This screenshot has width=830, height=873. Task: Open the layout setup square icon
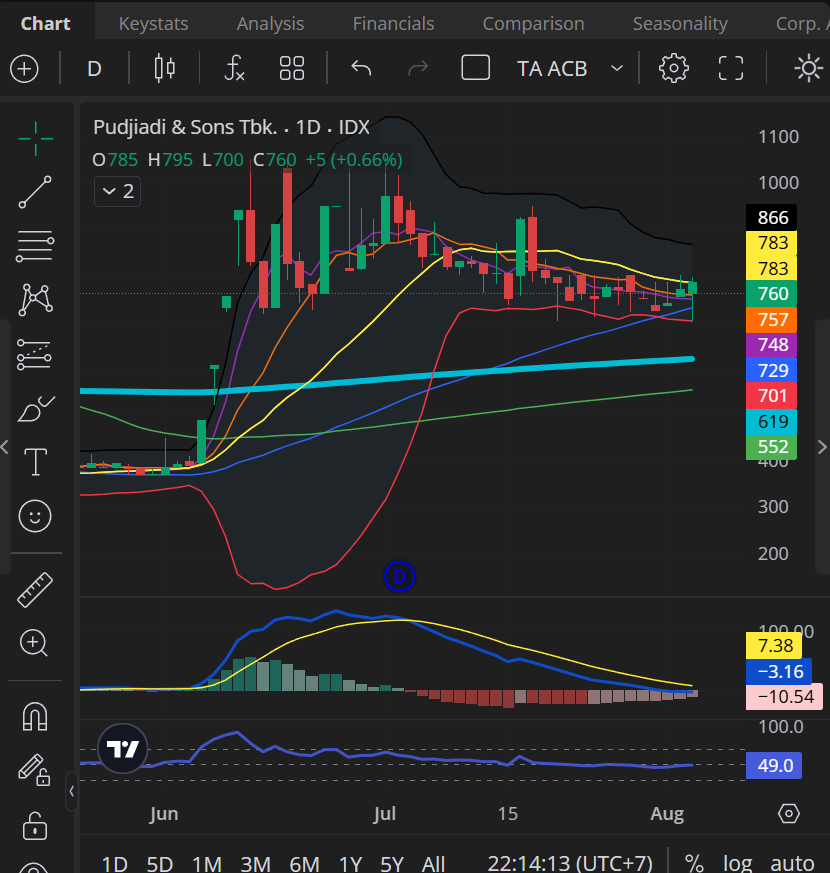[x=475, y=68]
